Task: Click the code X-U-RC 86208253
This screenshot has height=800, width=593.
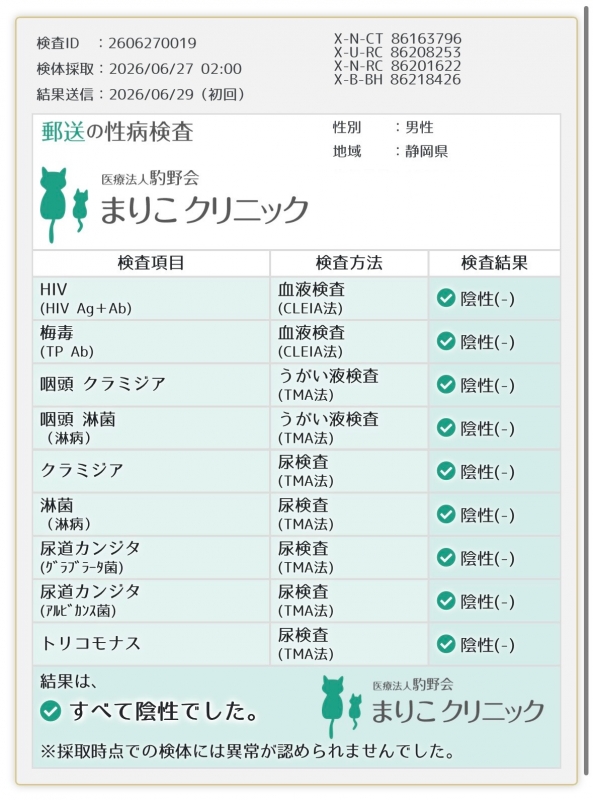Action: [398, 52]
